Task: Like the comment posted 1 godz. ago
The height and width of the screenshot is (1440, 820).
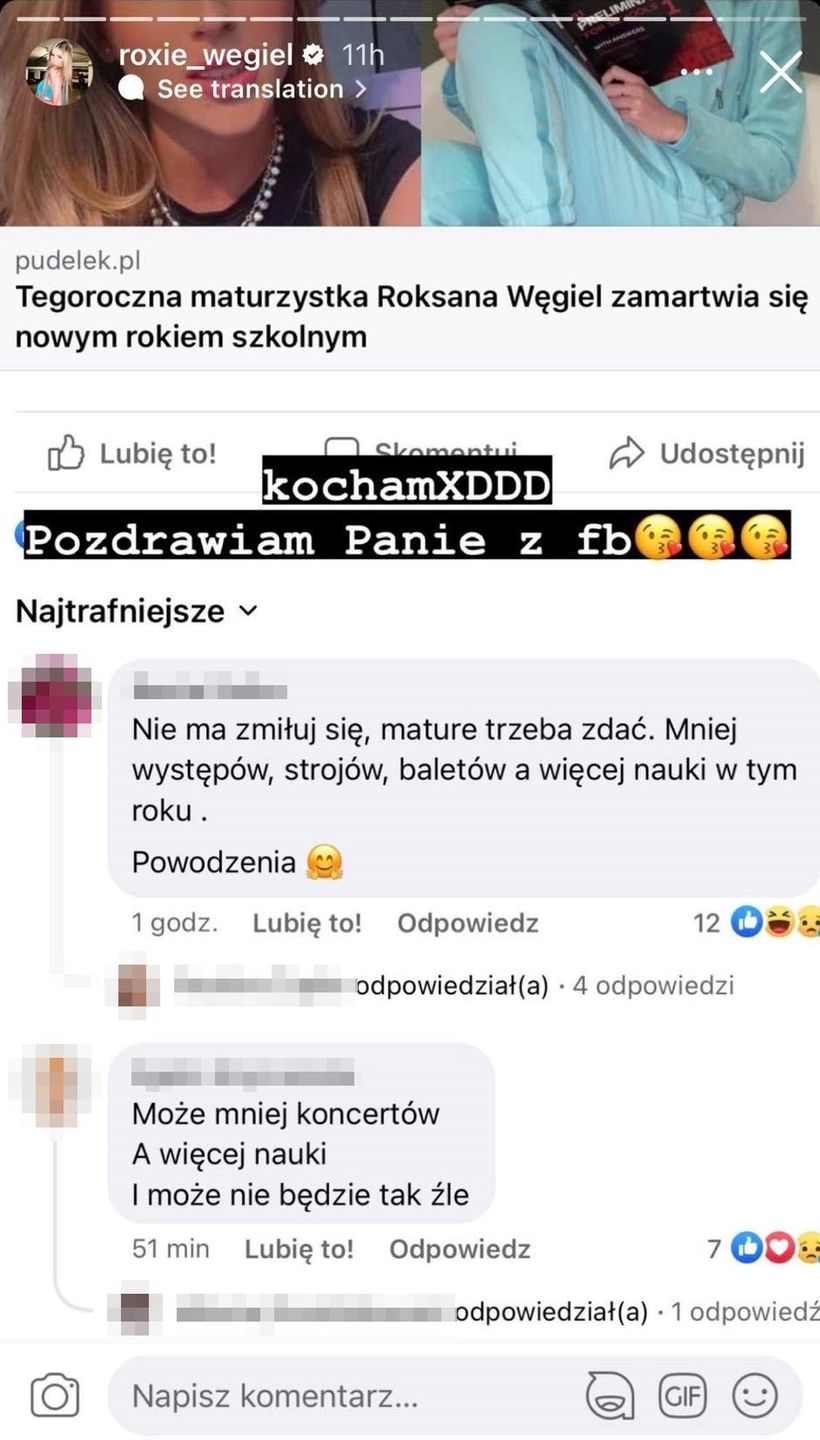Action: click(x=307, y=923)
